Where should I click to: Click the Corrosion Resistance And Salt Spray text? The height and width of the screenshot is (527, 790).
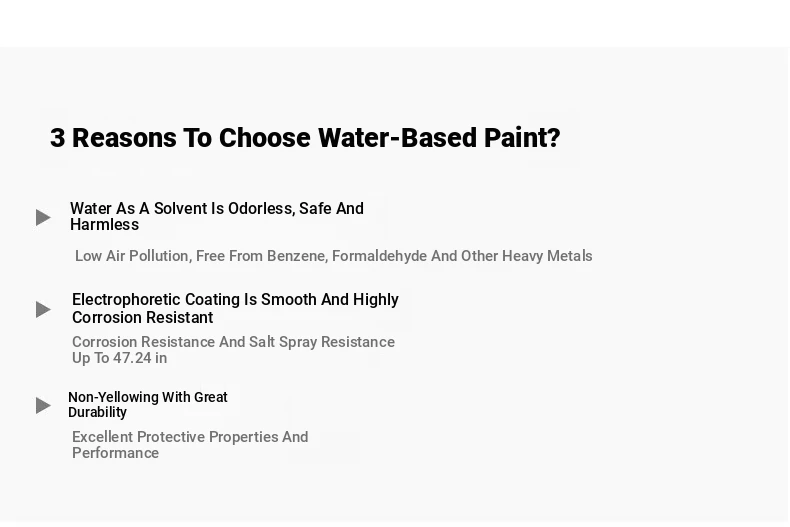(233, 342)
